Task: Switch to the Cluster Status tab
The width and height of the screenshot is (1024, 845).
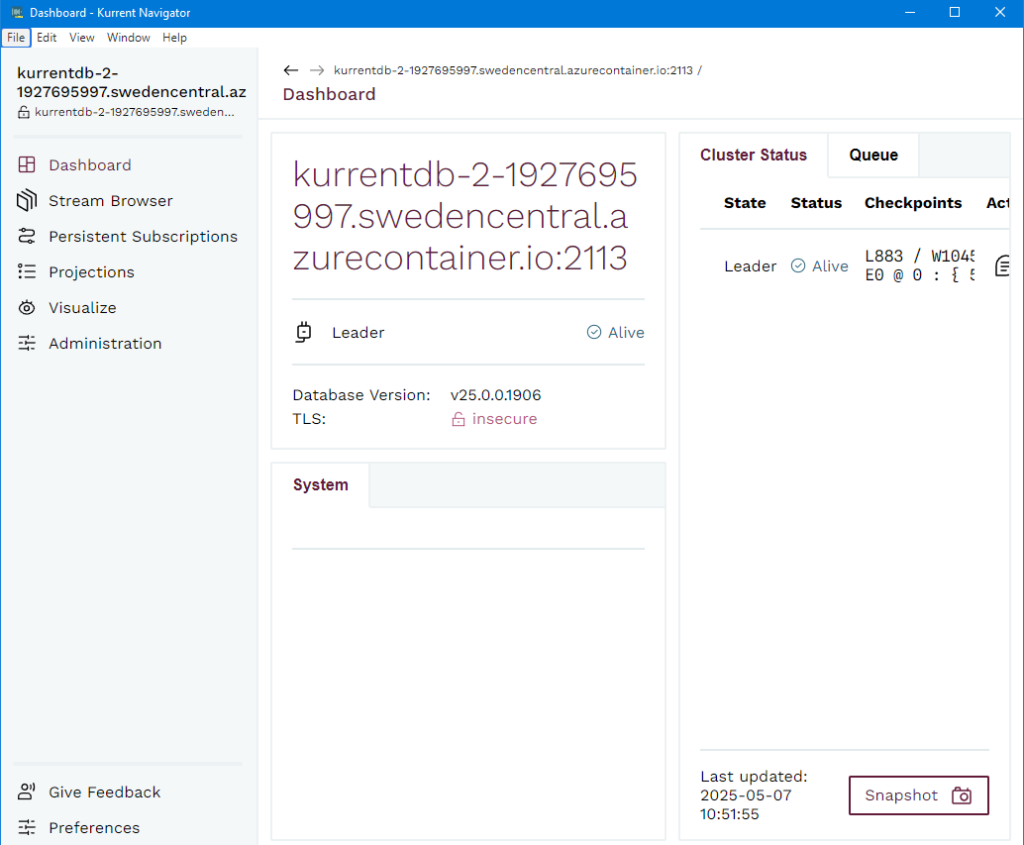Action: (754, 155)
